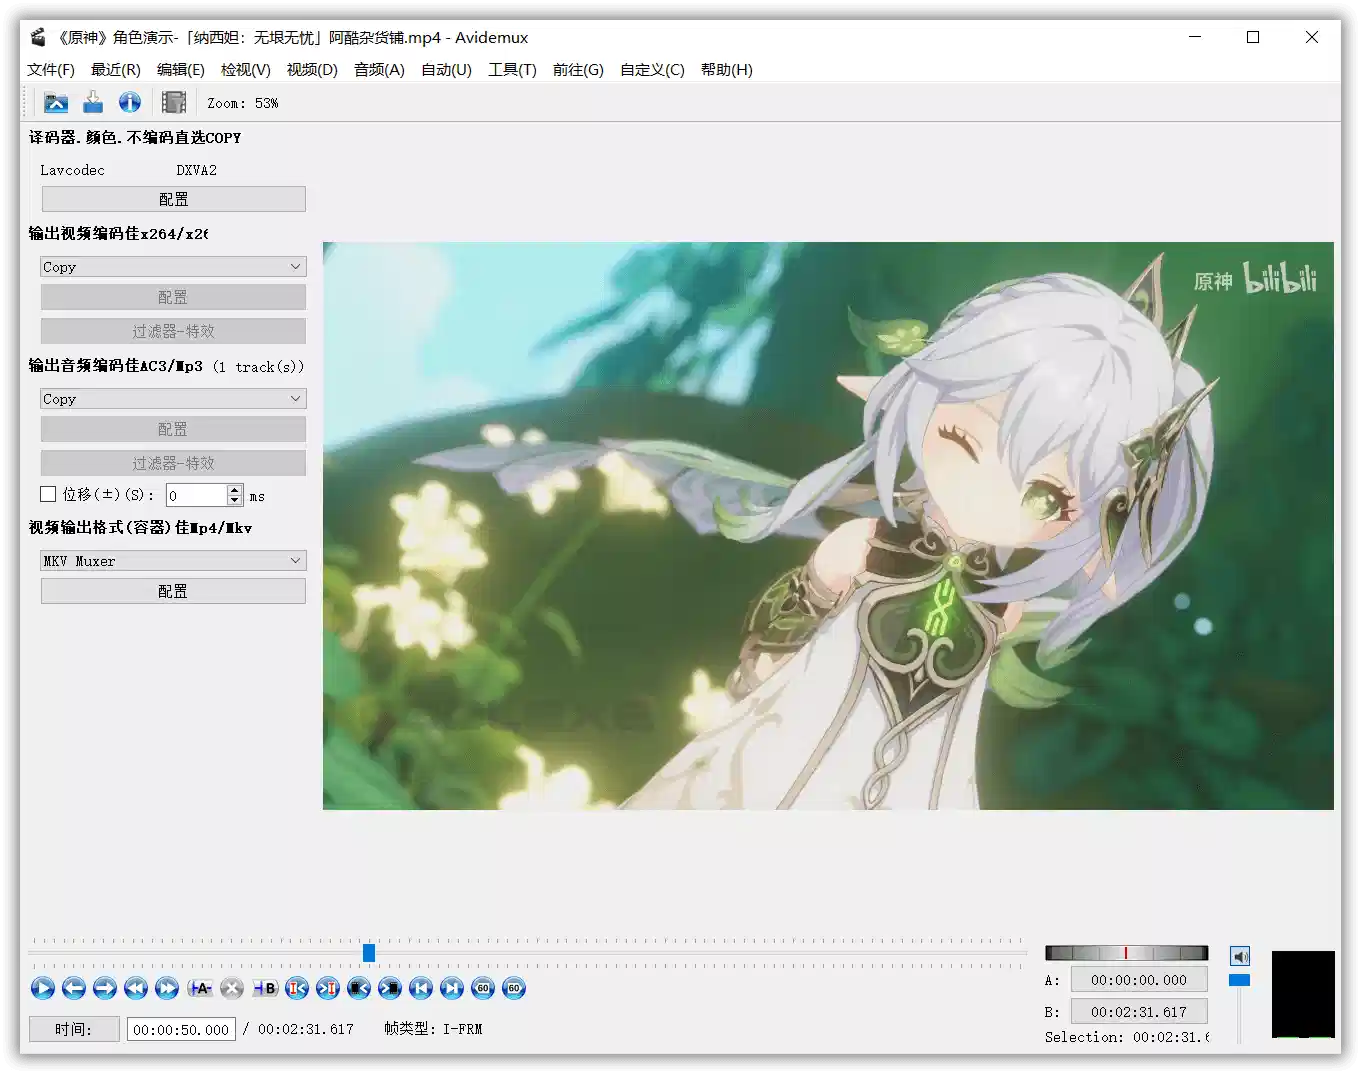The width and height of the screenshot is (1361, 1074).
Task: Open the 视频(V) menu
Action: [x=311, y=69]
